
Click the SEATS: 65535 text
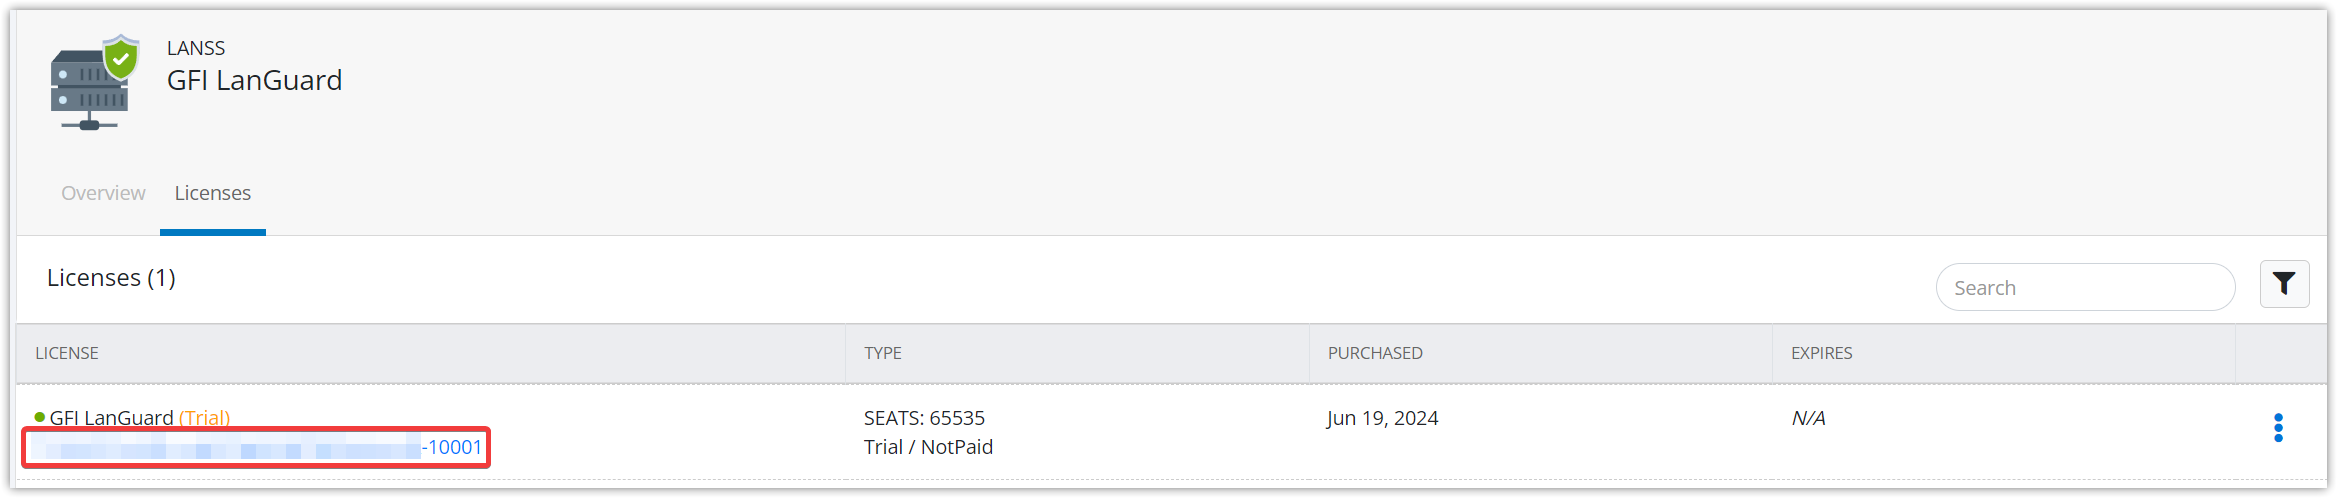coord(924,418)
